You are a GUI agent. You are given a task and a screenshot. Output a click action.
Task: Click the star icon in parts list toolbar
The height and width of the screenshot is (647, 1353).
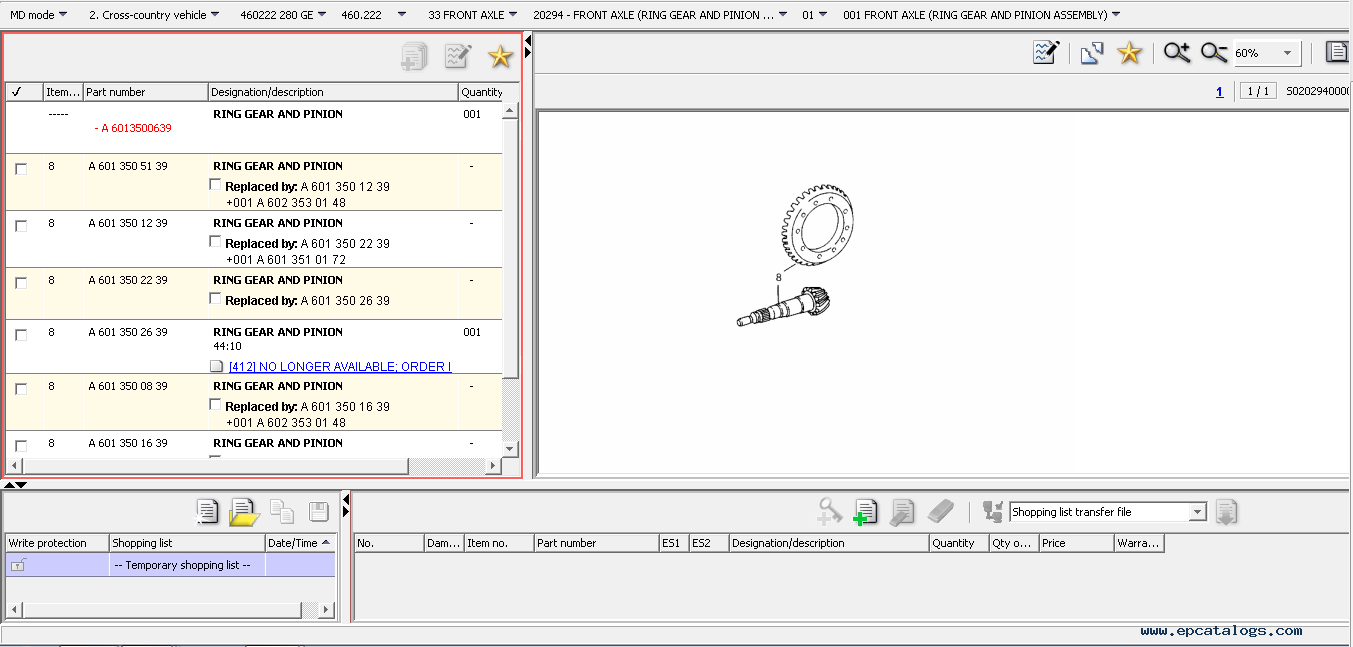pos(500,56)
